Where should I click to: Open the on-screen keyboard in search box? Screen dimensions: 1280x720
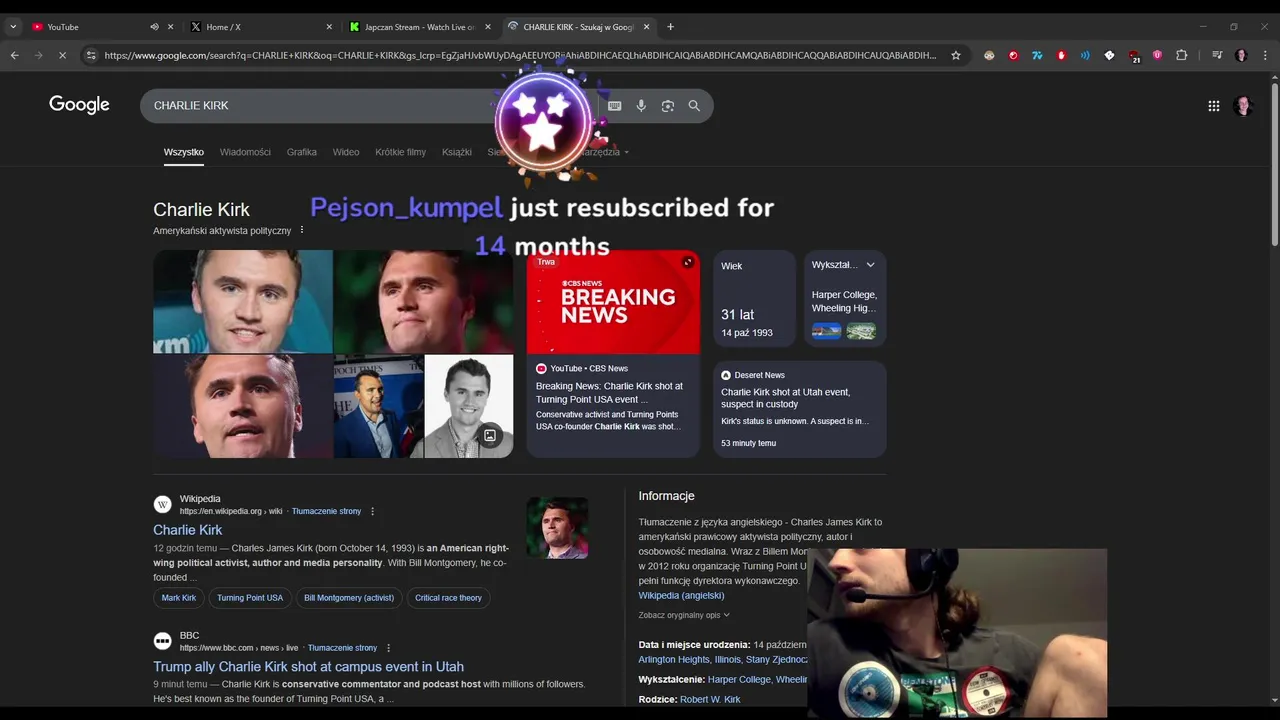pyautogui.click(x=614, y=105)
